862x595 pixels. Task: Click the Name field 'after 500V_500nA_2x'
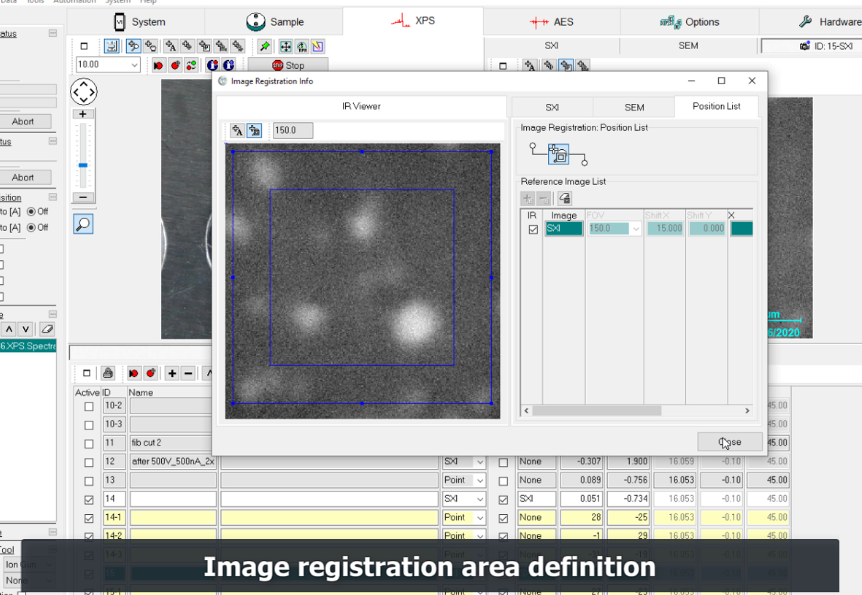pos(173,462)
